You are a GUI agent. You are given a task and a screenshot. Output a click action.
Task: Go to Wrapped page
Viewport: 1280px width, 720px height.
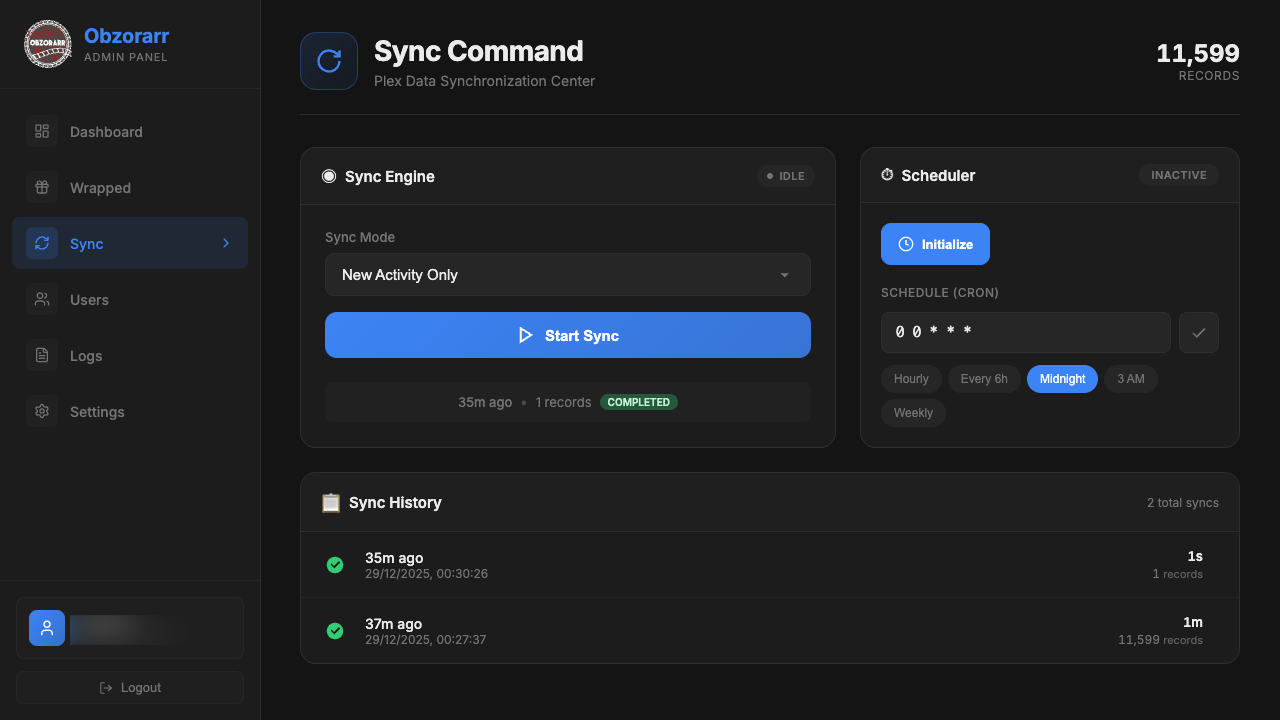click(x=130, y=187)
